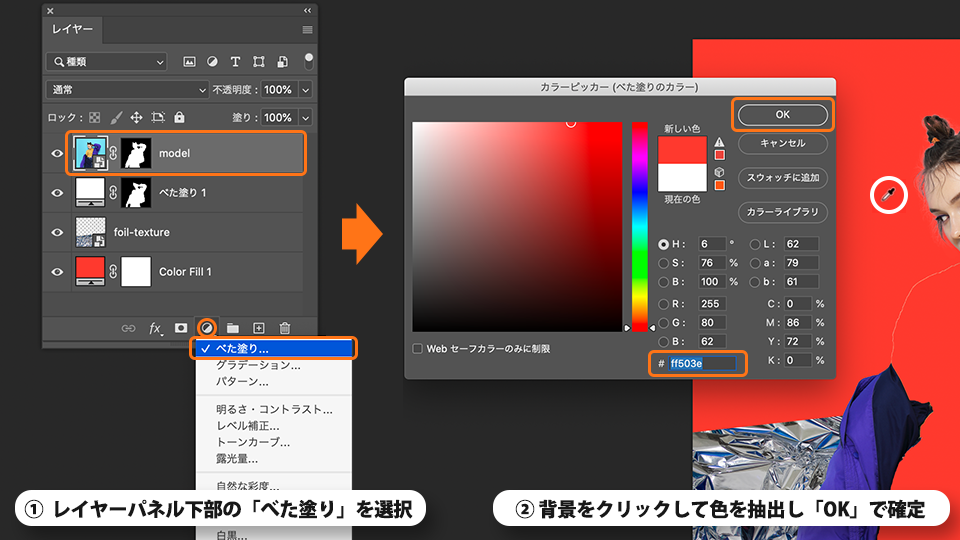
Task: Delete layer trash icon
Action: [285, 328]
